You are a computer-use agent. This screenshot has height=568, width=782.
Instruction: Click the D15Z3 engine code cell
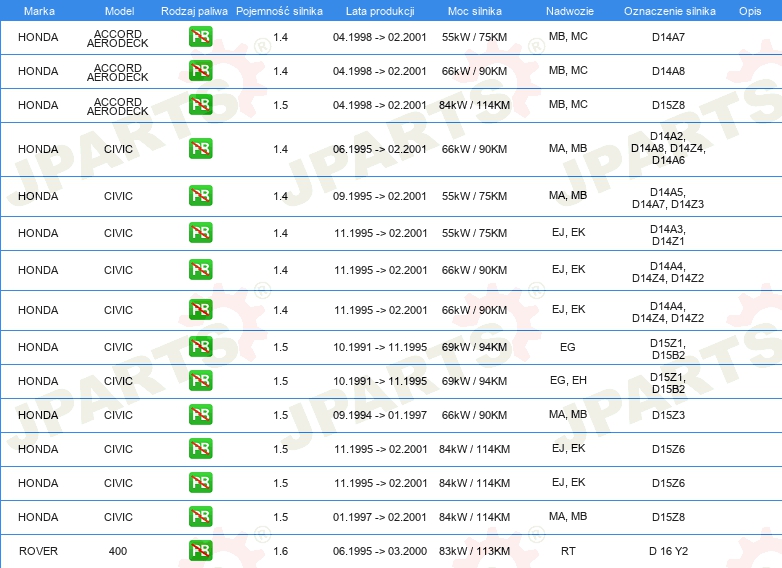pyautogui.click(x=668, y=415)
